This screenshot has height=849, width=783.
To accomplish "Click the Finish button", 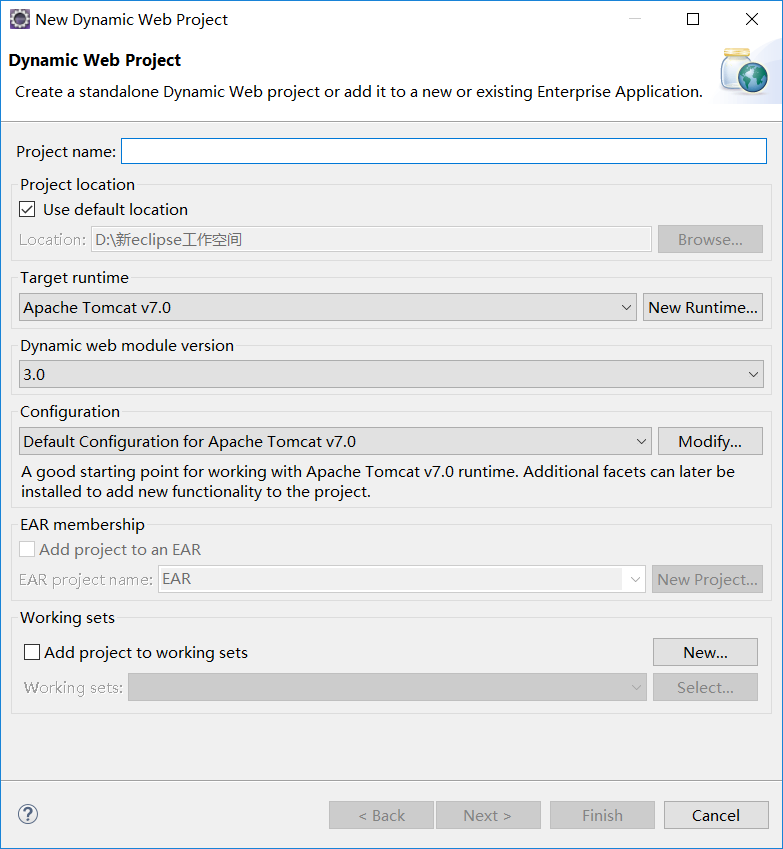I will pyautogui.click(x=602, y=815).
